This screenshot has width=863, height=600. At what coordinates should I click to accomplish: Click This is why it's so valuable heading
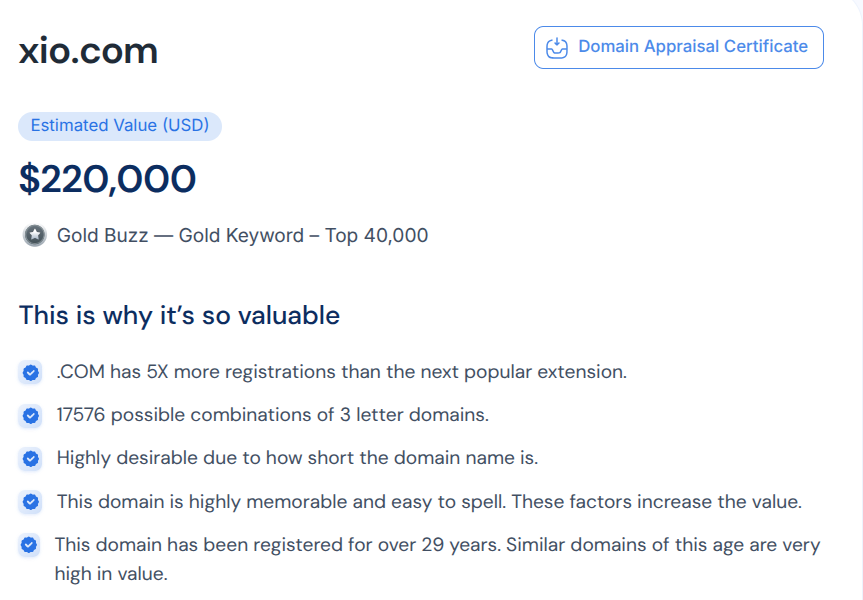point(179,316)
